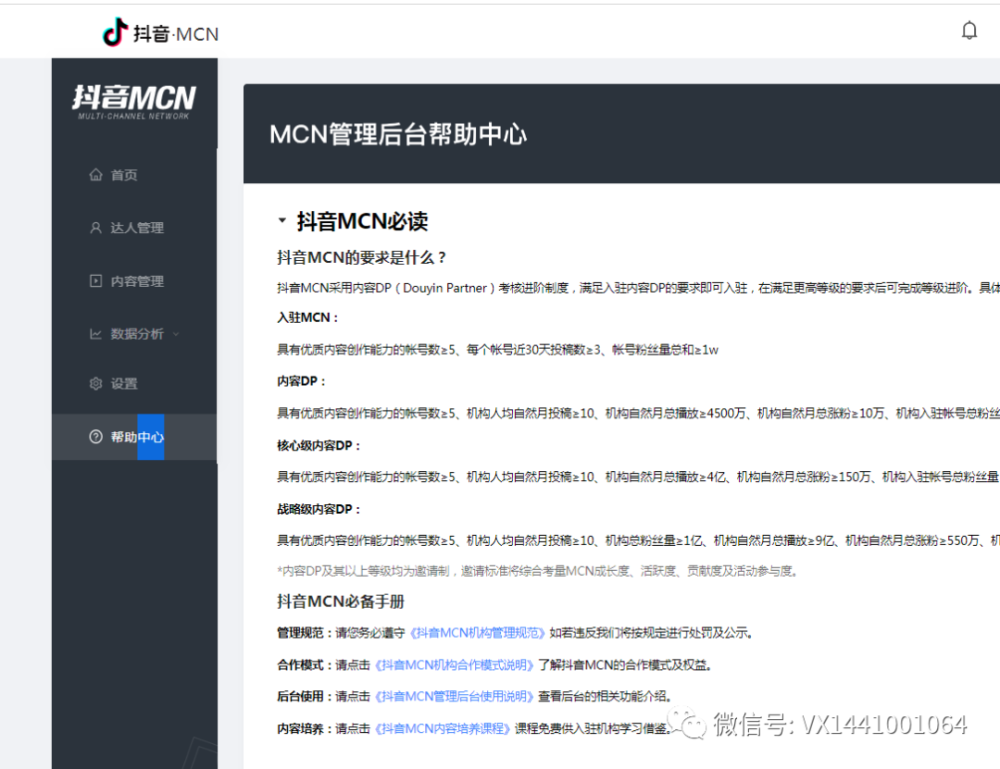Open 内容管理 from the sidebar
Image resolution: width=1000 pixels, height=769 pixels.
pyautogui.click(x=135, y=281)
